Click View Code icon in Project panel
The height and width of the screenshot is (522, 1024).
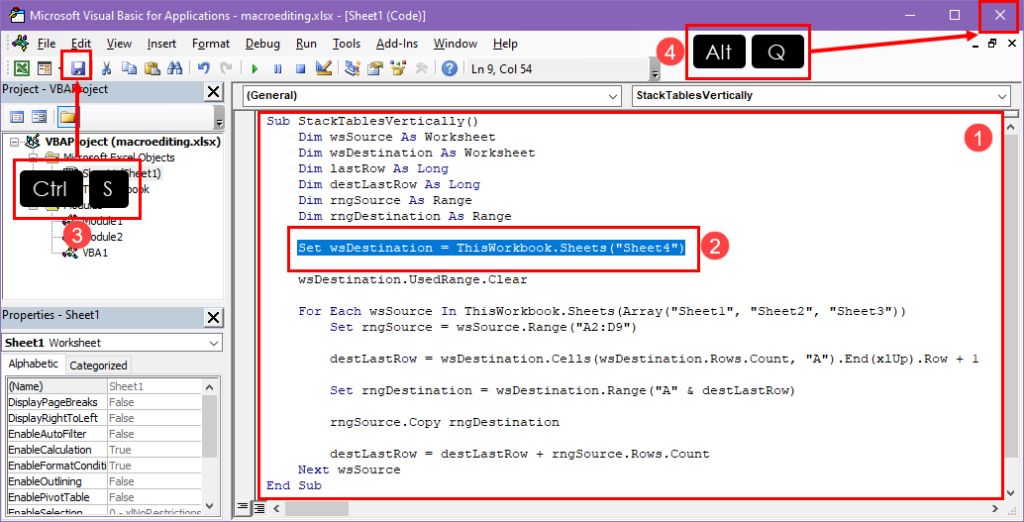[17, 117]
